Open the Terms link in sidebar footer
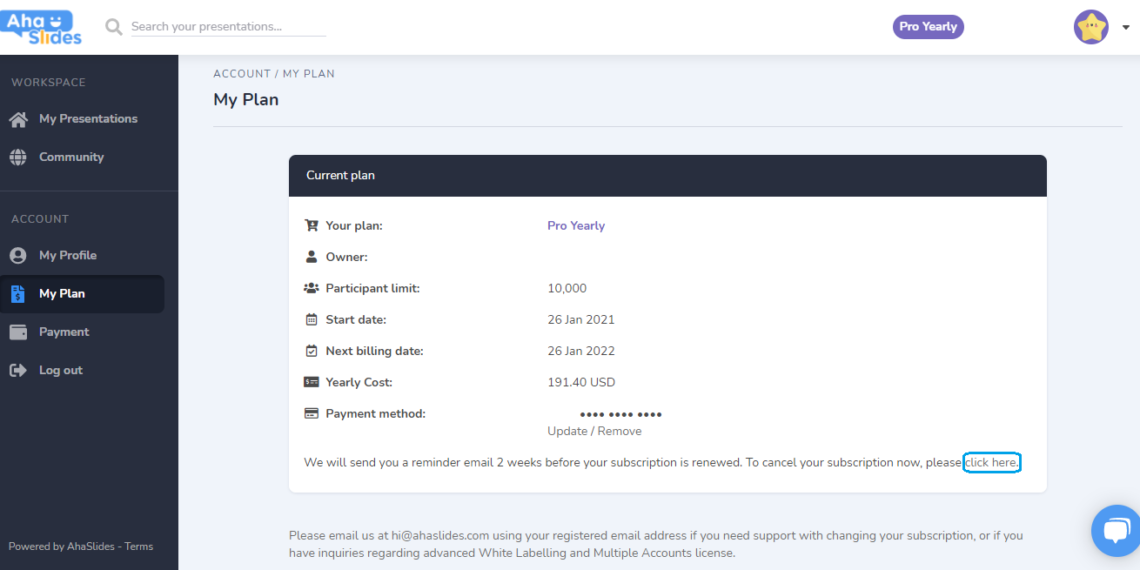This screenshot has width=1140, height=570. 139,547
